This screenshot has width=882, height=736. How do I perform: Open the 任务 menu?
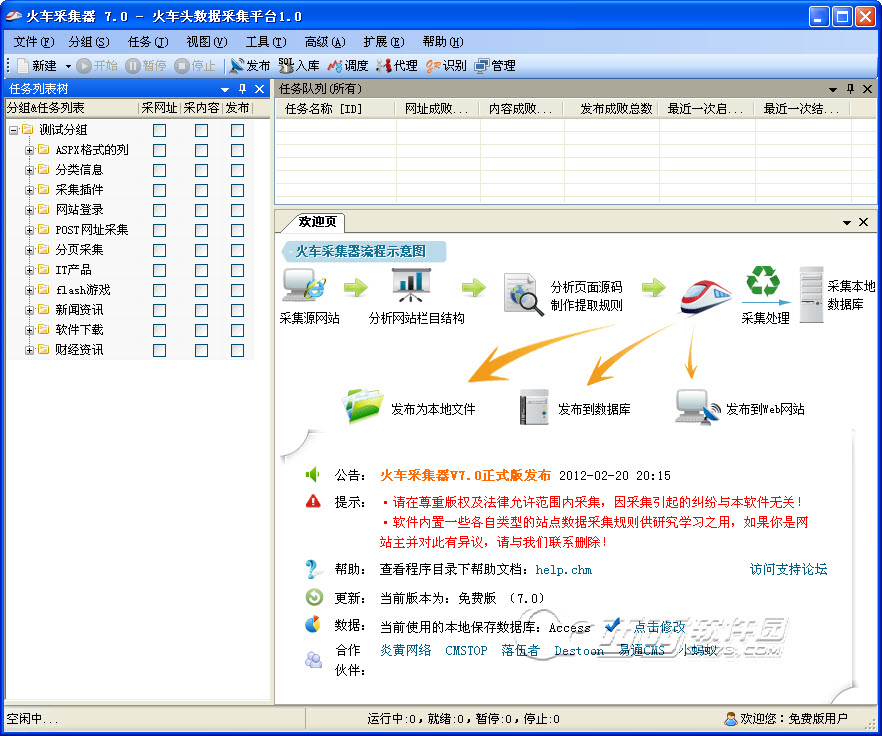[x=147, y=42]
